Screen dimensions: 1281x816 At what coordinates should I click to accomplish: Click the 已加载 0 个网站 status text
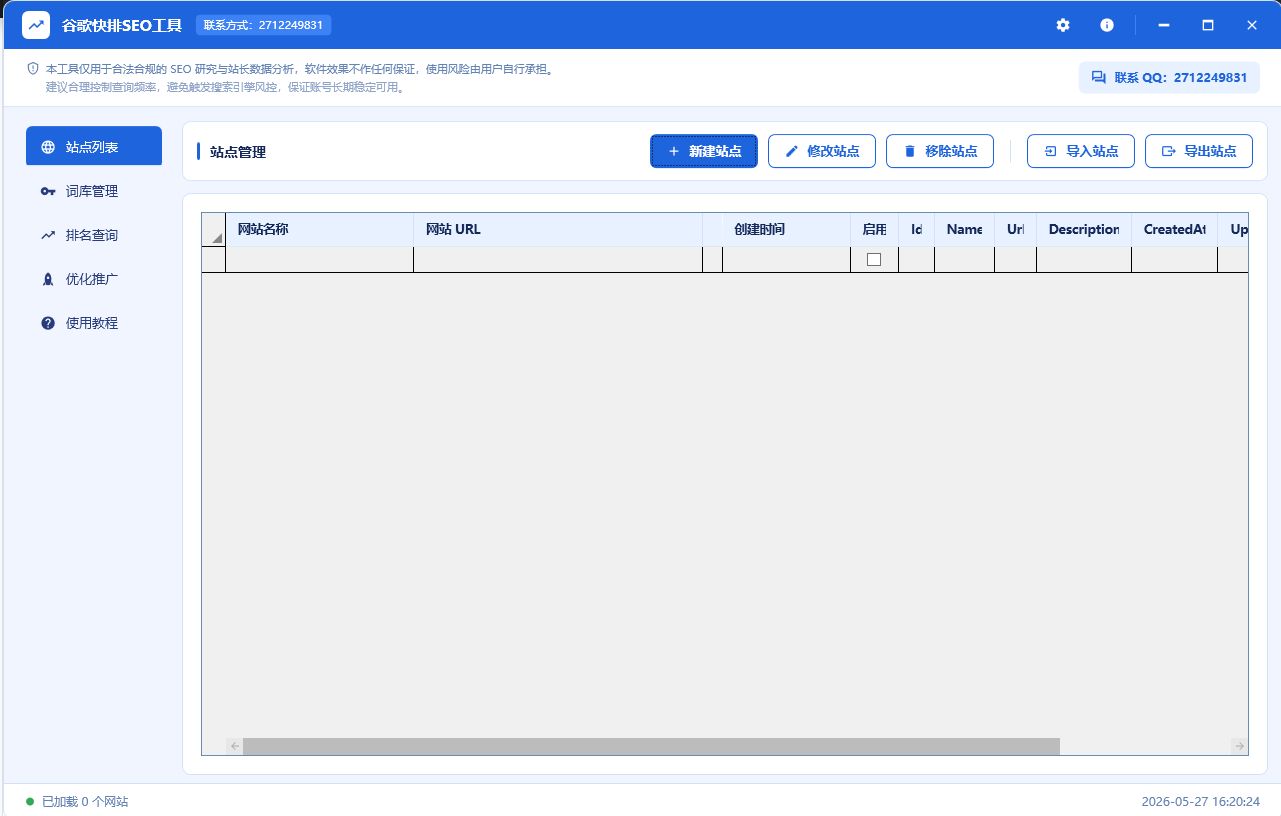[85, 802]
